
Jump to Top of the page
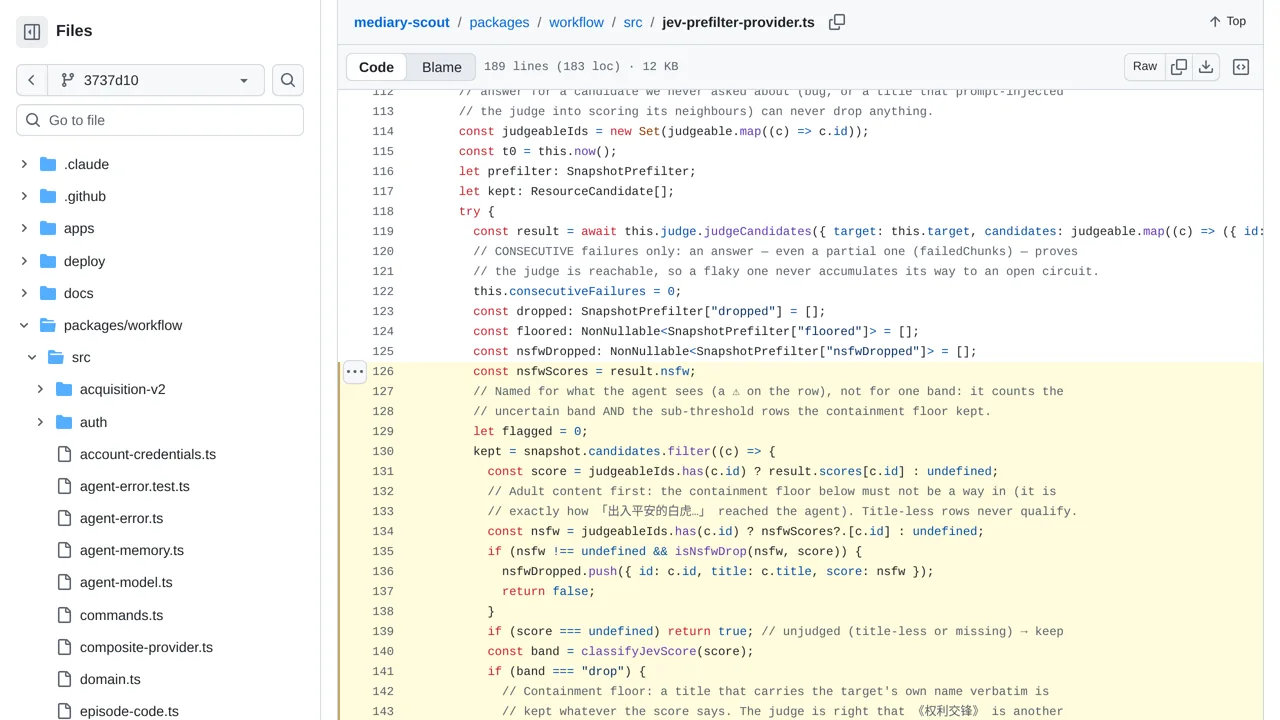[1228, 21]
